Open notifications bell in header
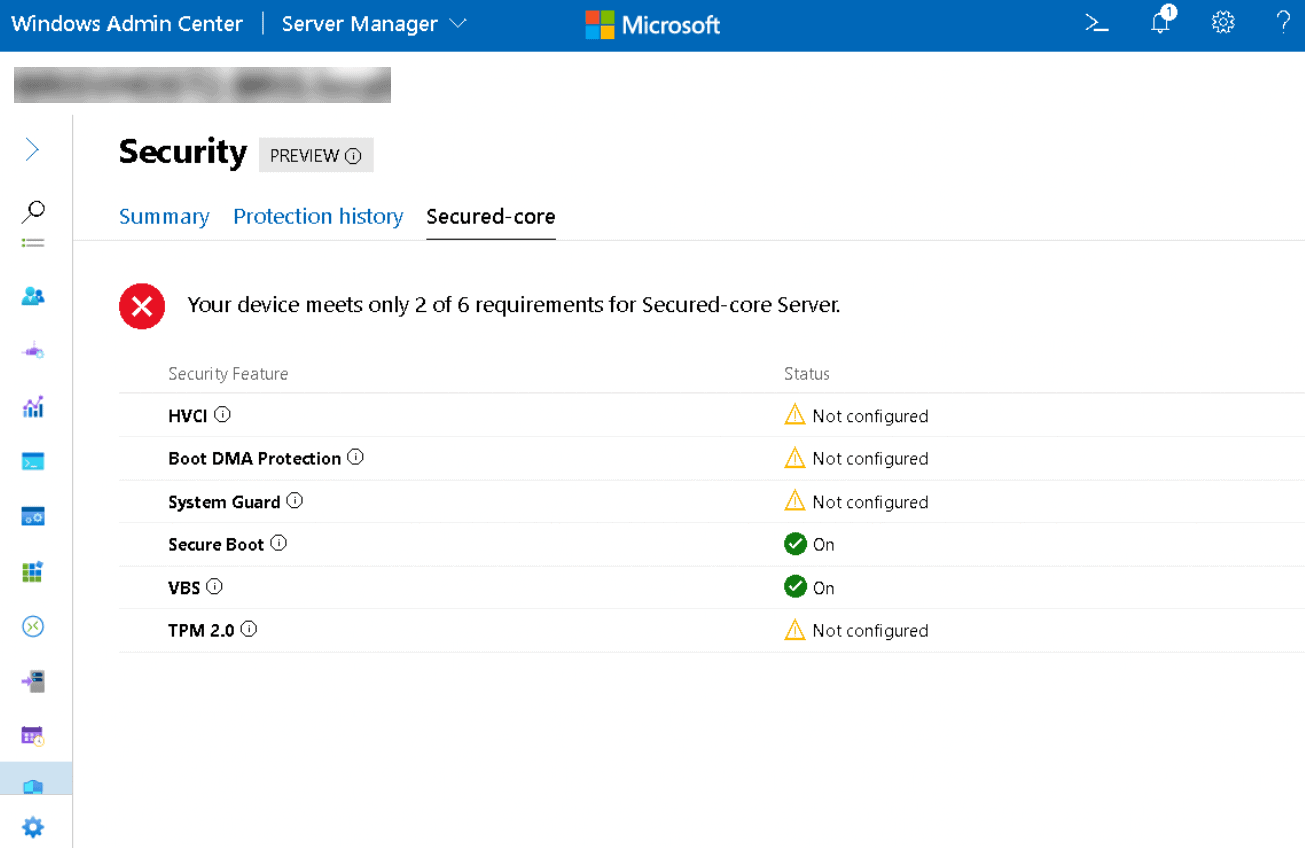Viewport: 1305px width, 848px height. tap(1160, 23)
